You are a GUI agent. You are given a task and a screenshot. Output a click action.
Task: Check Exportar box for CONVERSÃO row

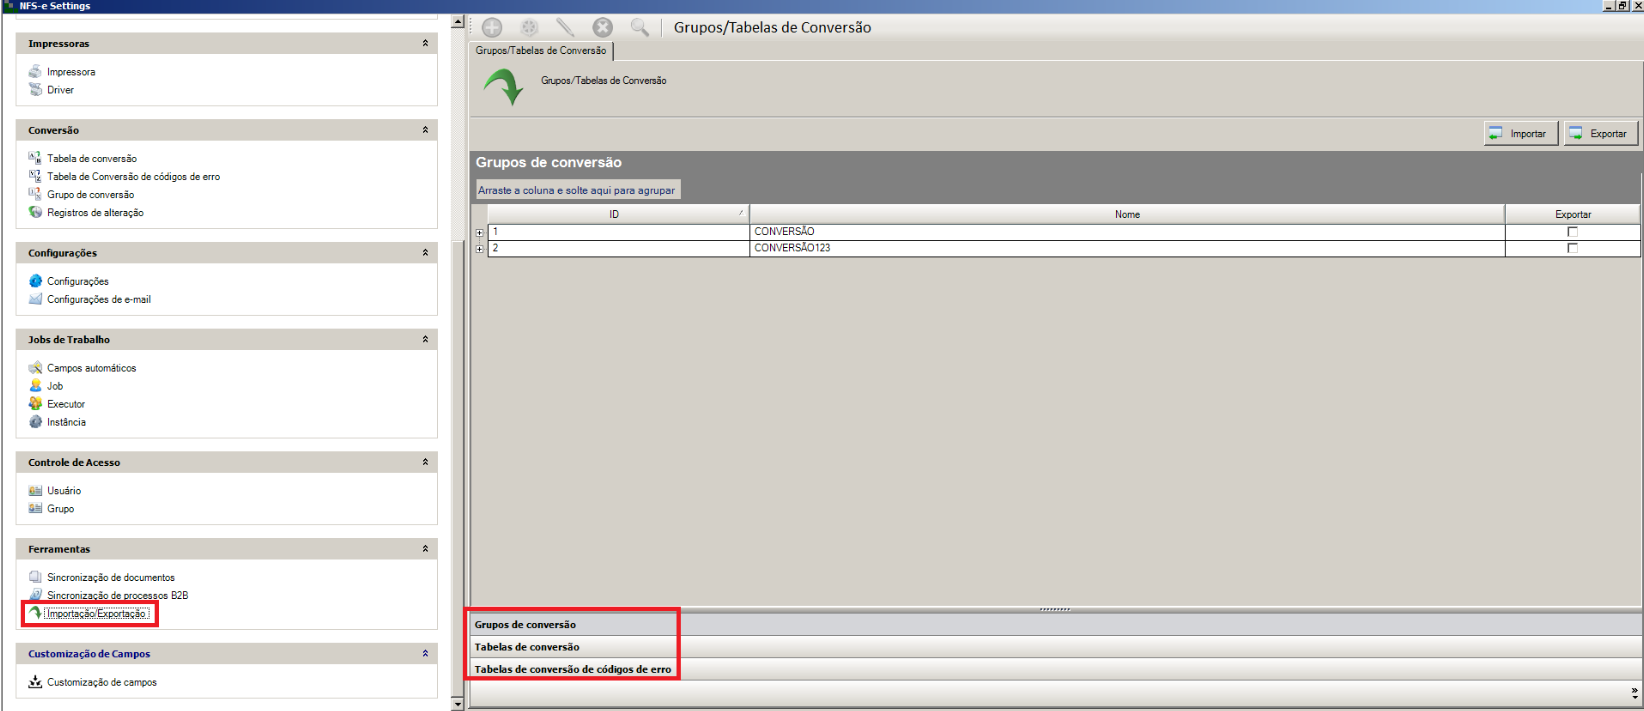pos(1572,232)
